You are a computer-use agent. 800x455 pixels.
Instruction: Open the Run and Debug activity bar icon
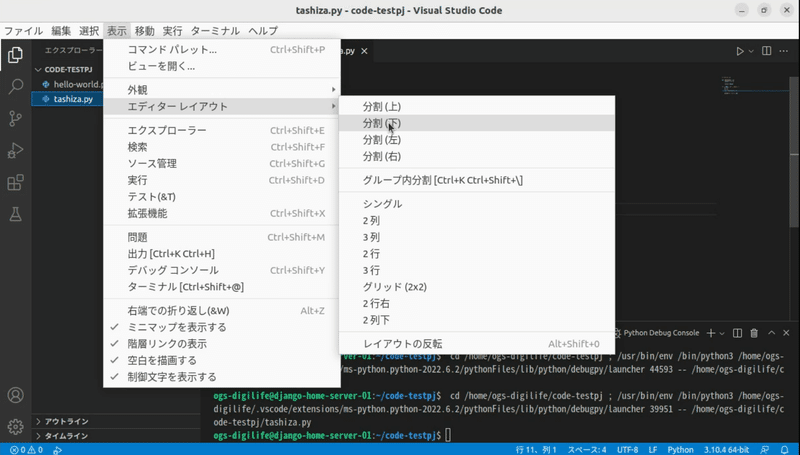[x=15, y=150]
